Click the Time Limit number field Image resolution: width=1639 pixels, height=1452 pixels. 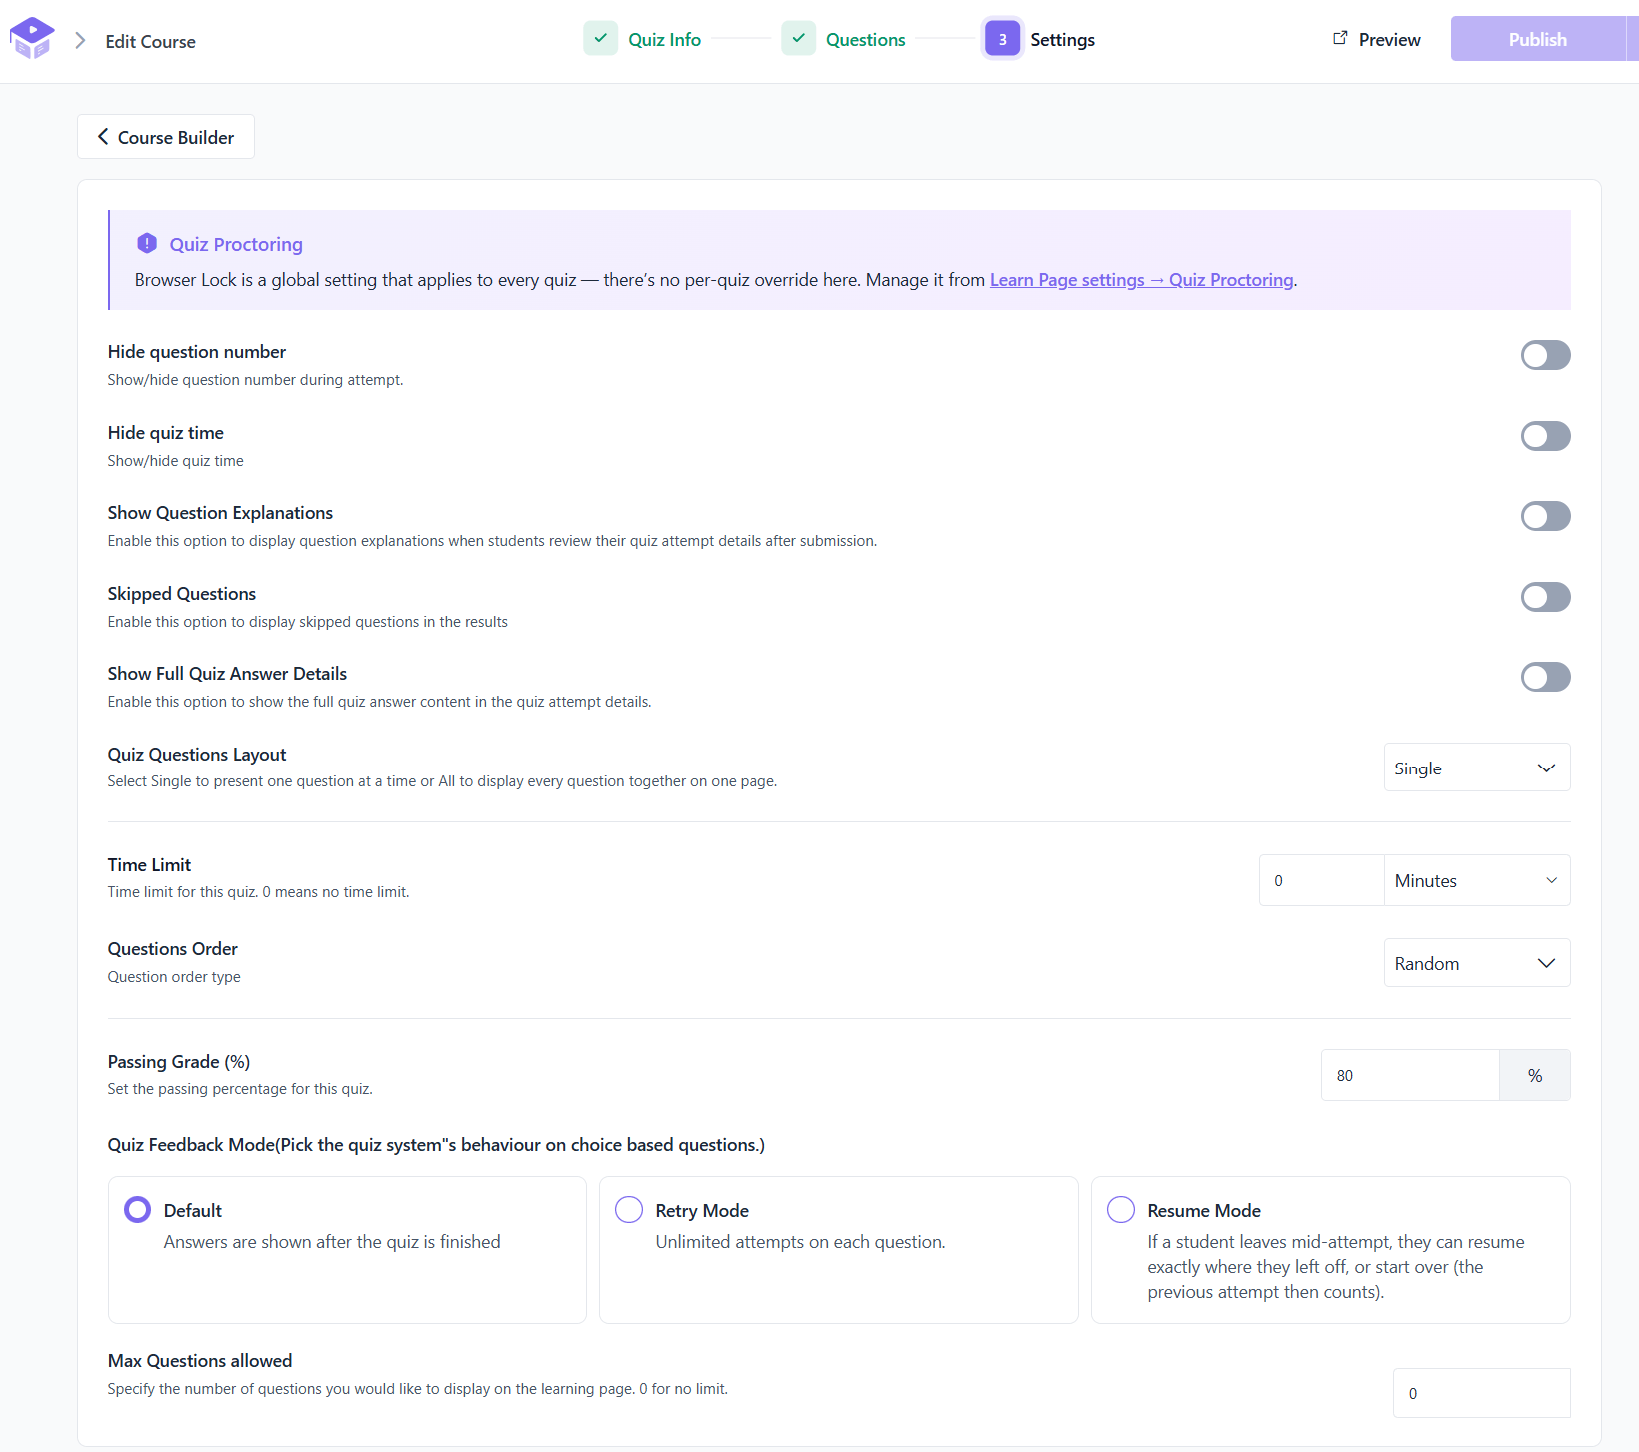pos(1321,880)
